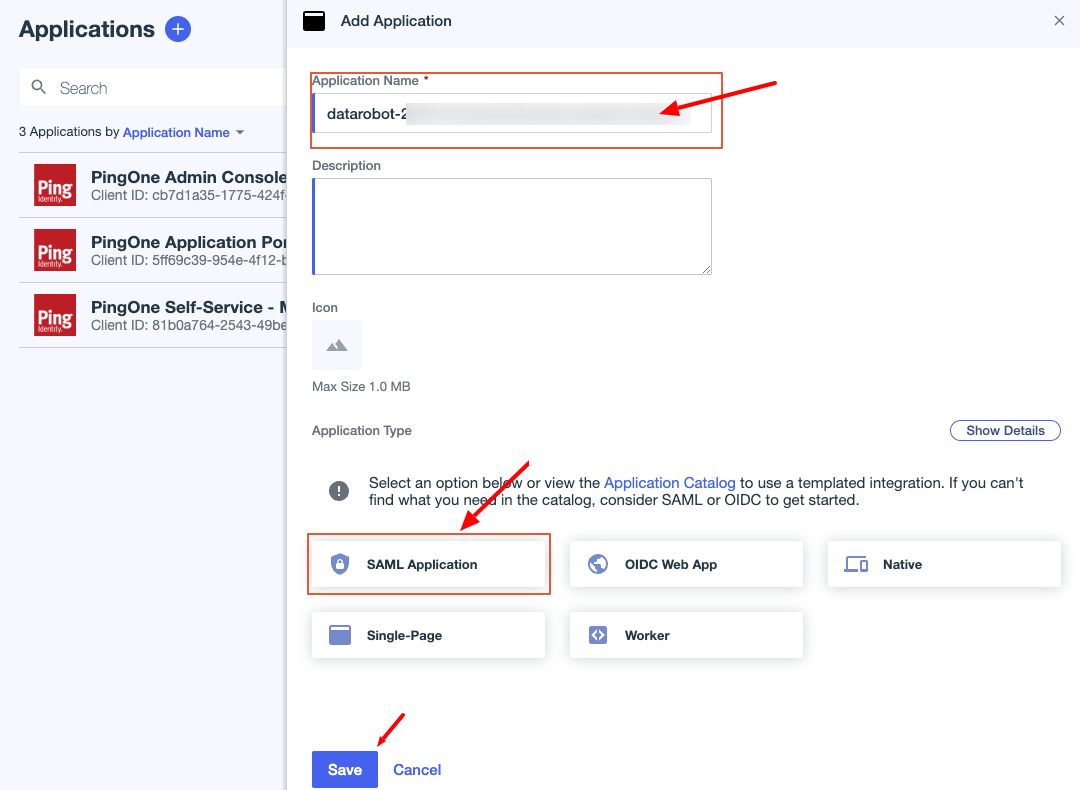The image size is (1080, 790).
Task: Click the PingOne Self-Service logo
Action: click(x=55, y=315)
